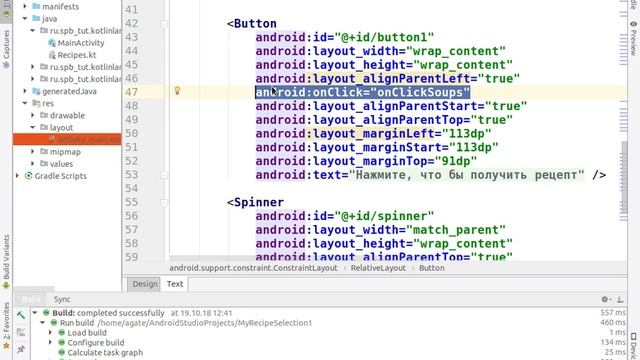Expand the drawable folder

(x=33, y=115)
